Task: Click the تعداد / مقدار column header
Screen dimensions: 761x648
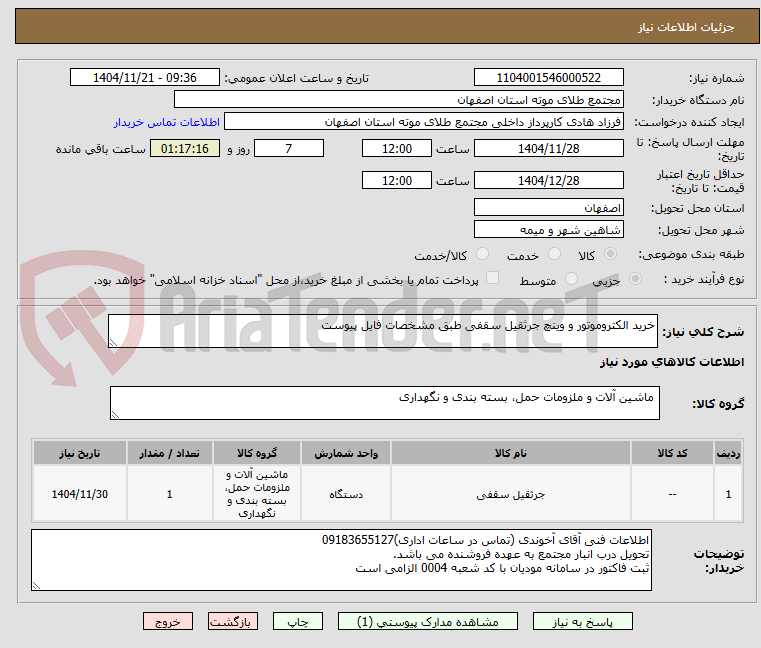Action: point(169,453)
